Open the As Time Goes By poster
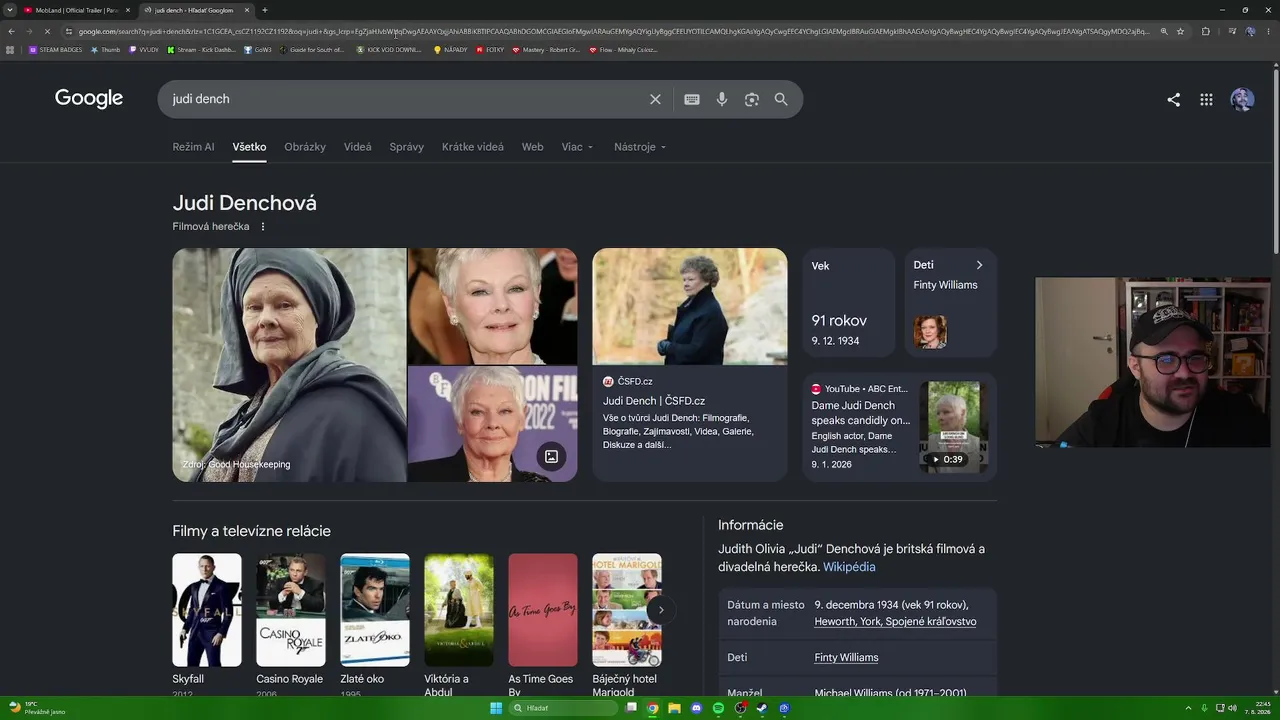Screen dimensions: 1280x720 [x=543, y=610]
